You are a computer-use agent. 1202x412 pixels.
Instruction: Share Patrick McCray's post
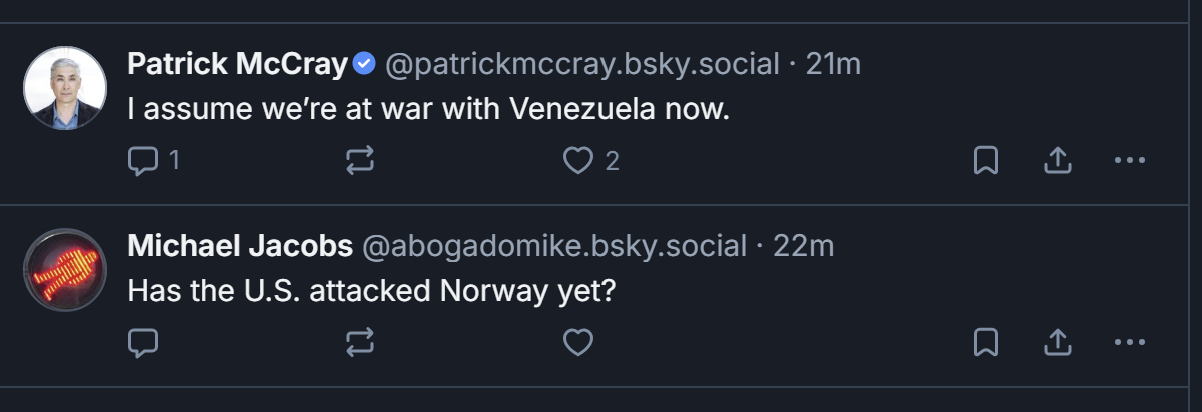[x=1058, y=161]
